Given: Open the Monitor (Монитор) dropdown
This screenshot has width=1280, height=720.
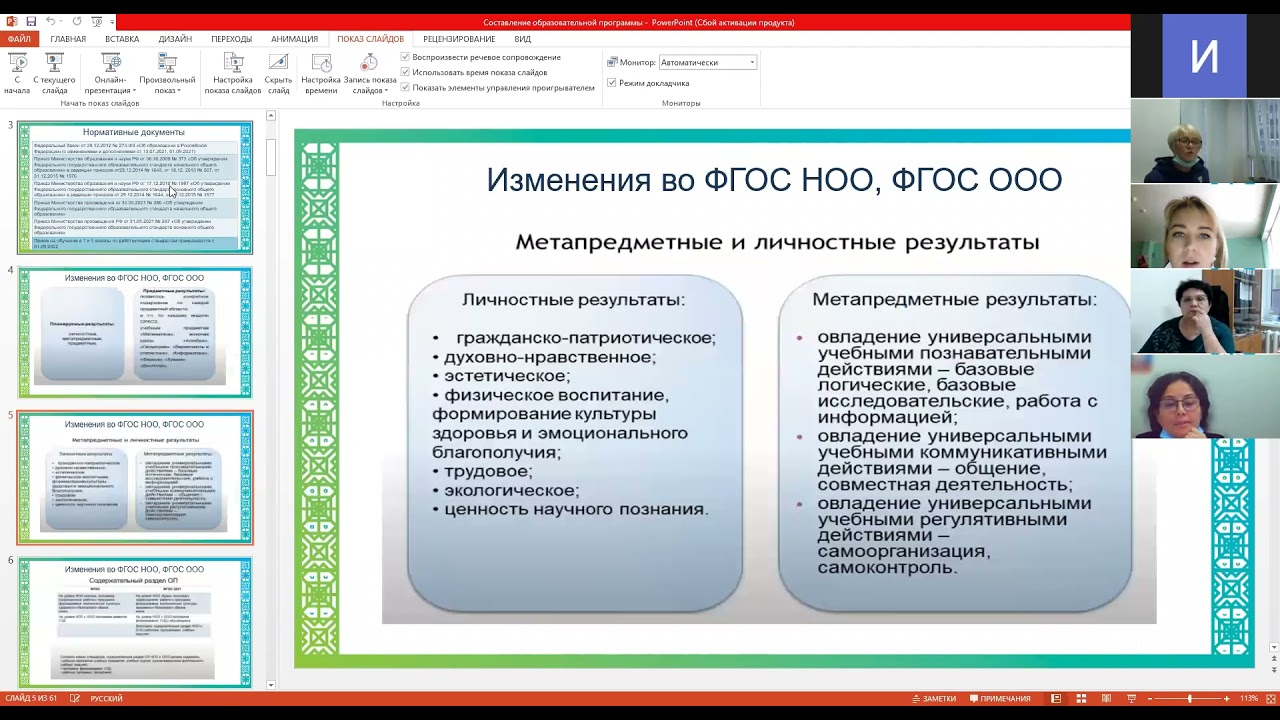Looking at the screenshot, I should point(707,62).
